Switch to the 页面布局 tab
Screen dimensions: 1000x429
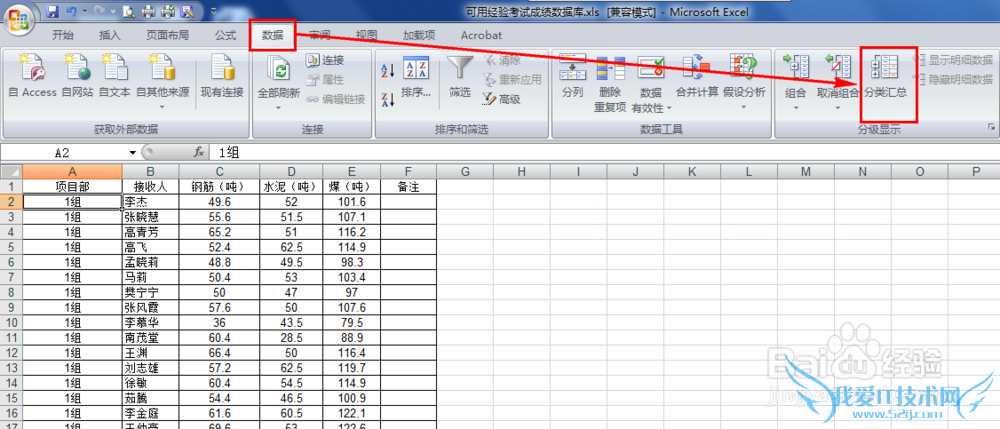[167, 36]
